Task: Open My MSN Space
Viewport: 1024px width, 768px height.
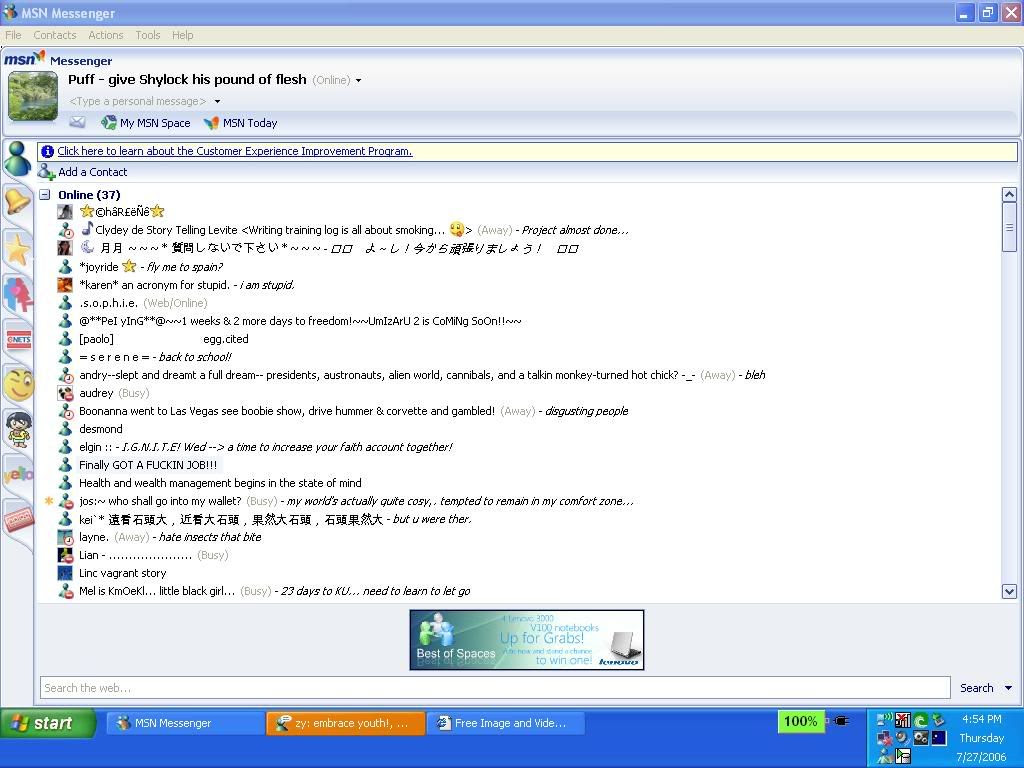Action: point(146,123)
